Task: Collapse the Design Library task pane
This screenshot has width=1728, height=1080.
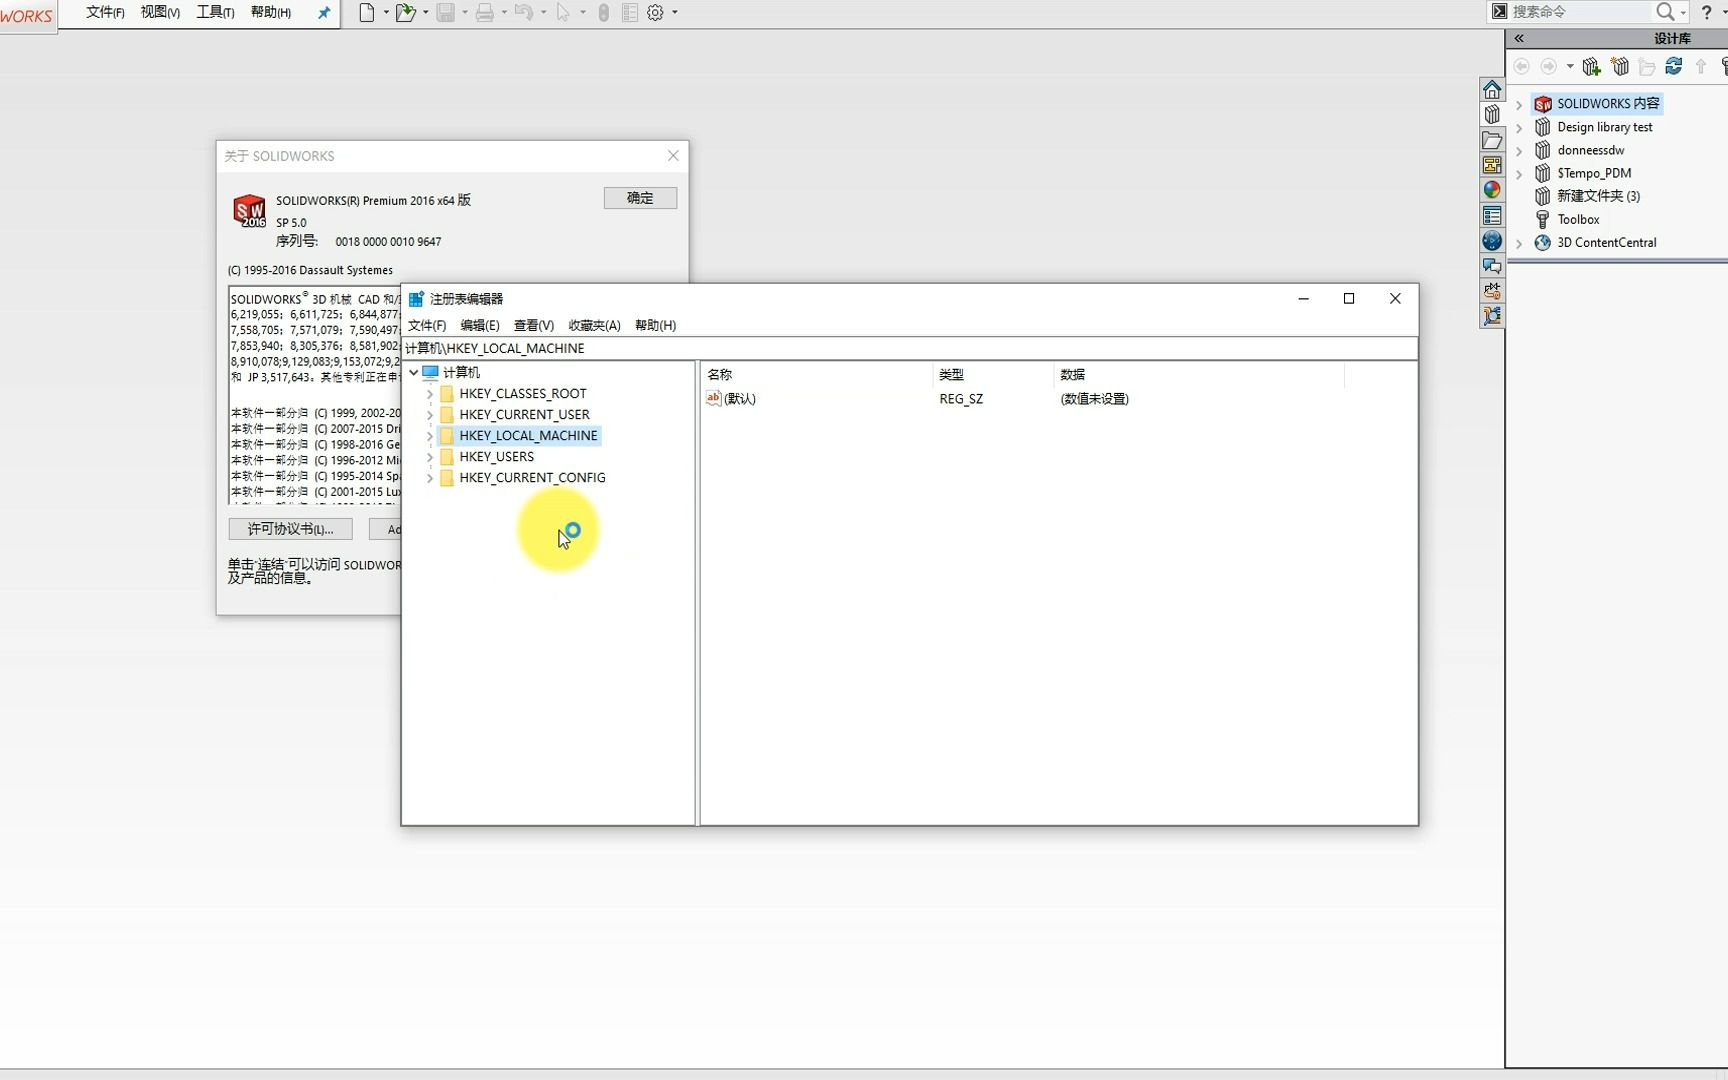Action: (x=1519, y=38)
